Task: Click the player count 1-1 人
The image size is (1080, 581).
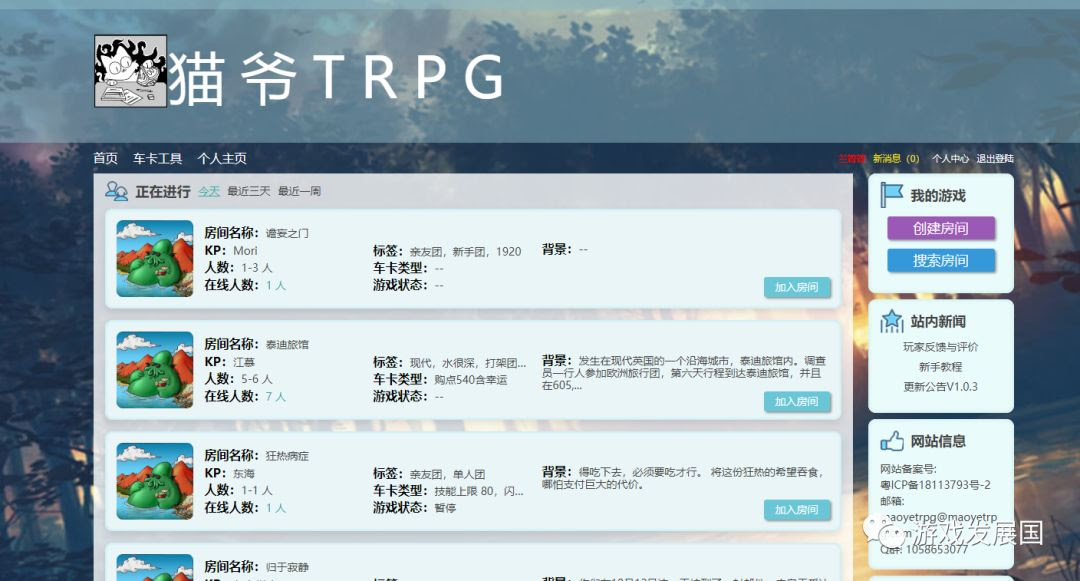Action: 257,490
